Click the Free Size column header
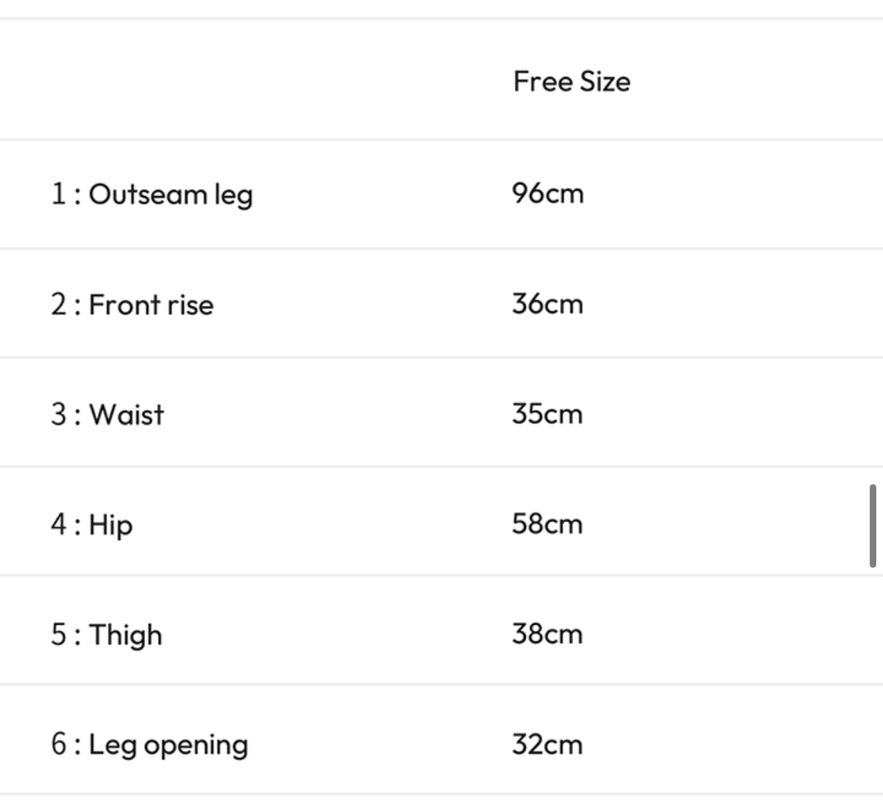Viewport: 883px width, 810px height. click(x=571, y=81)
